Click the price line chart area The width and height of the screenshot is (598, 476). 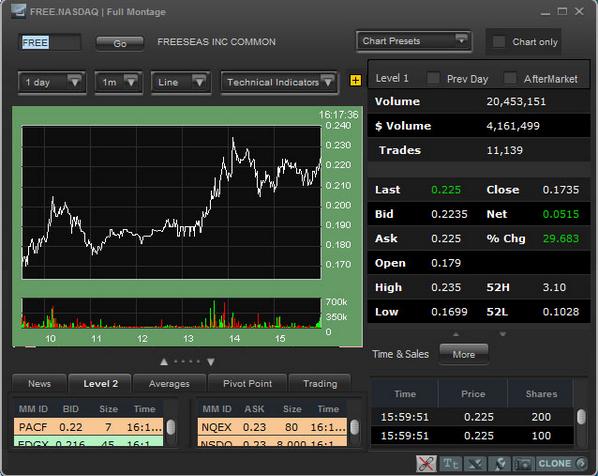pyautogui.click(x=172, y=203)
